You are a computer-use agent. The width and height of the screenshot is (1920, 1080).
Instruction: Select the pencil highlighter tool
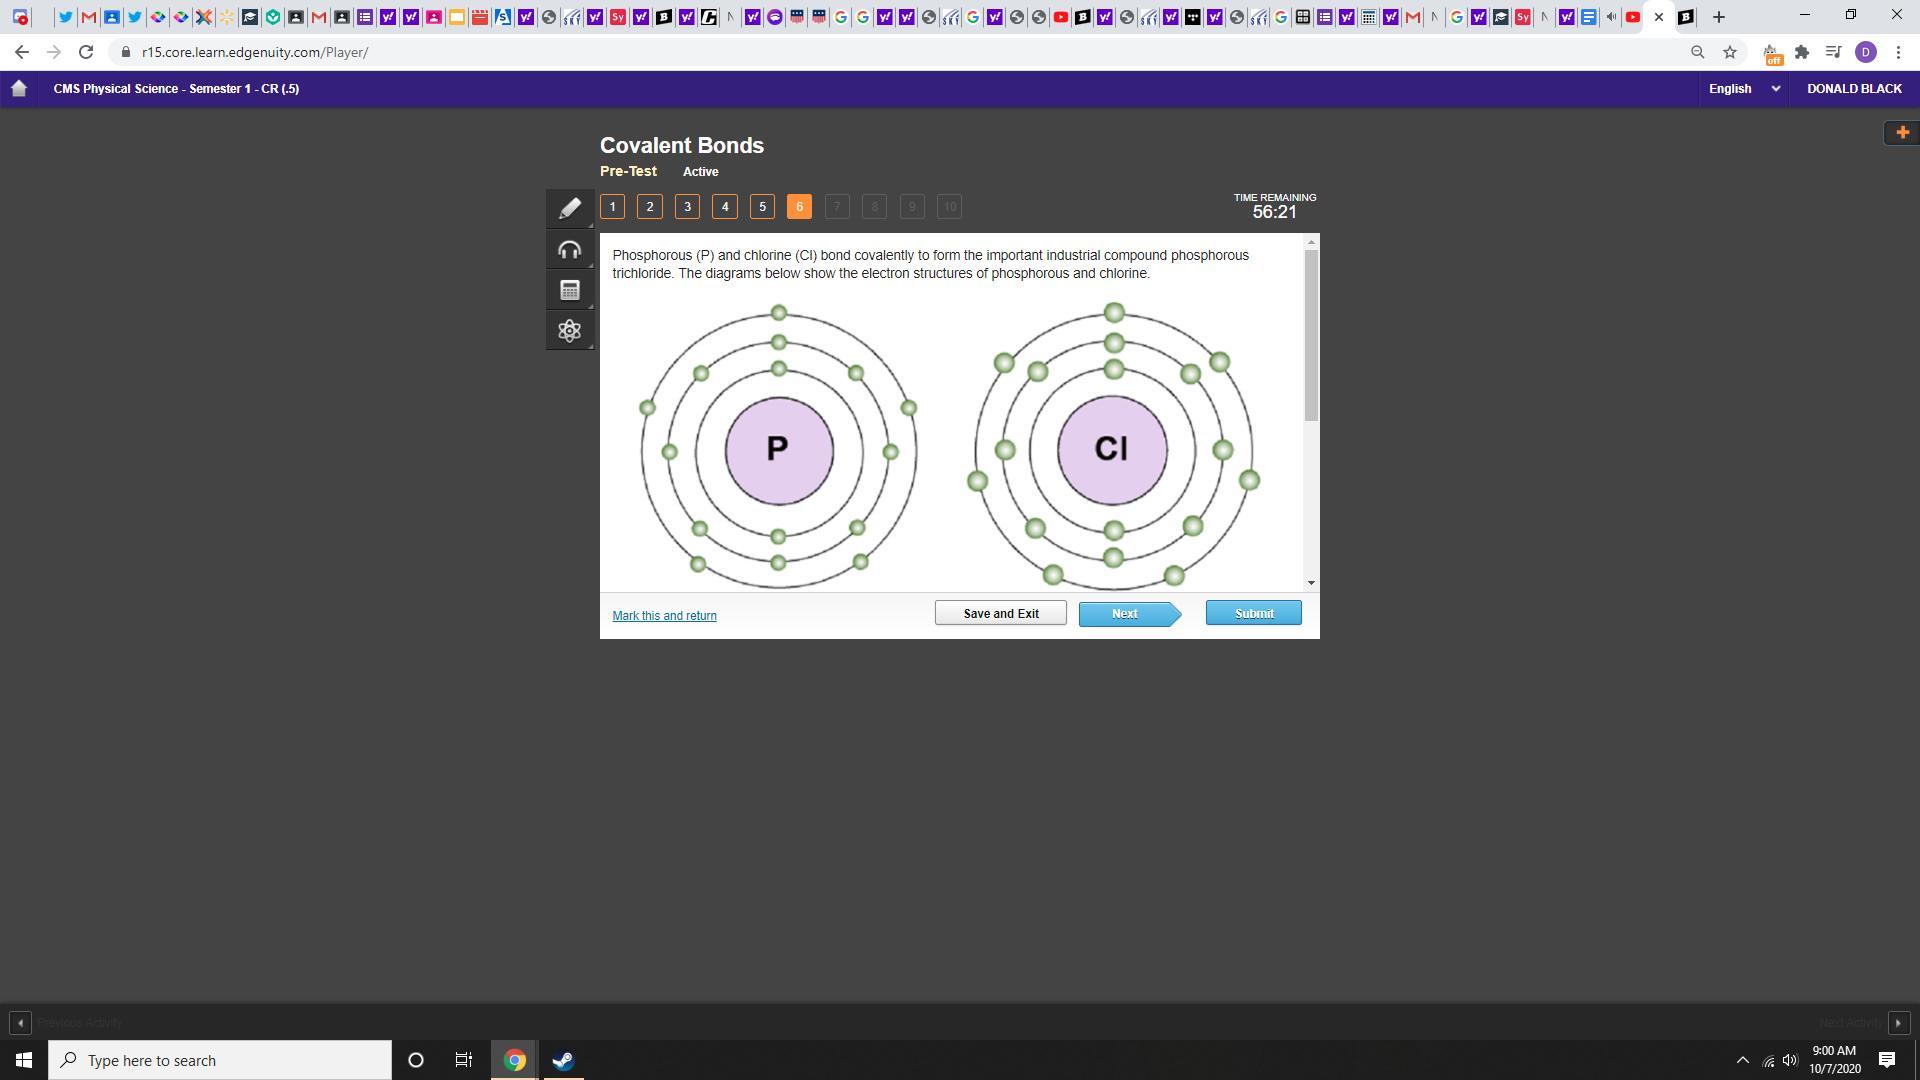(x=569, y=208)
